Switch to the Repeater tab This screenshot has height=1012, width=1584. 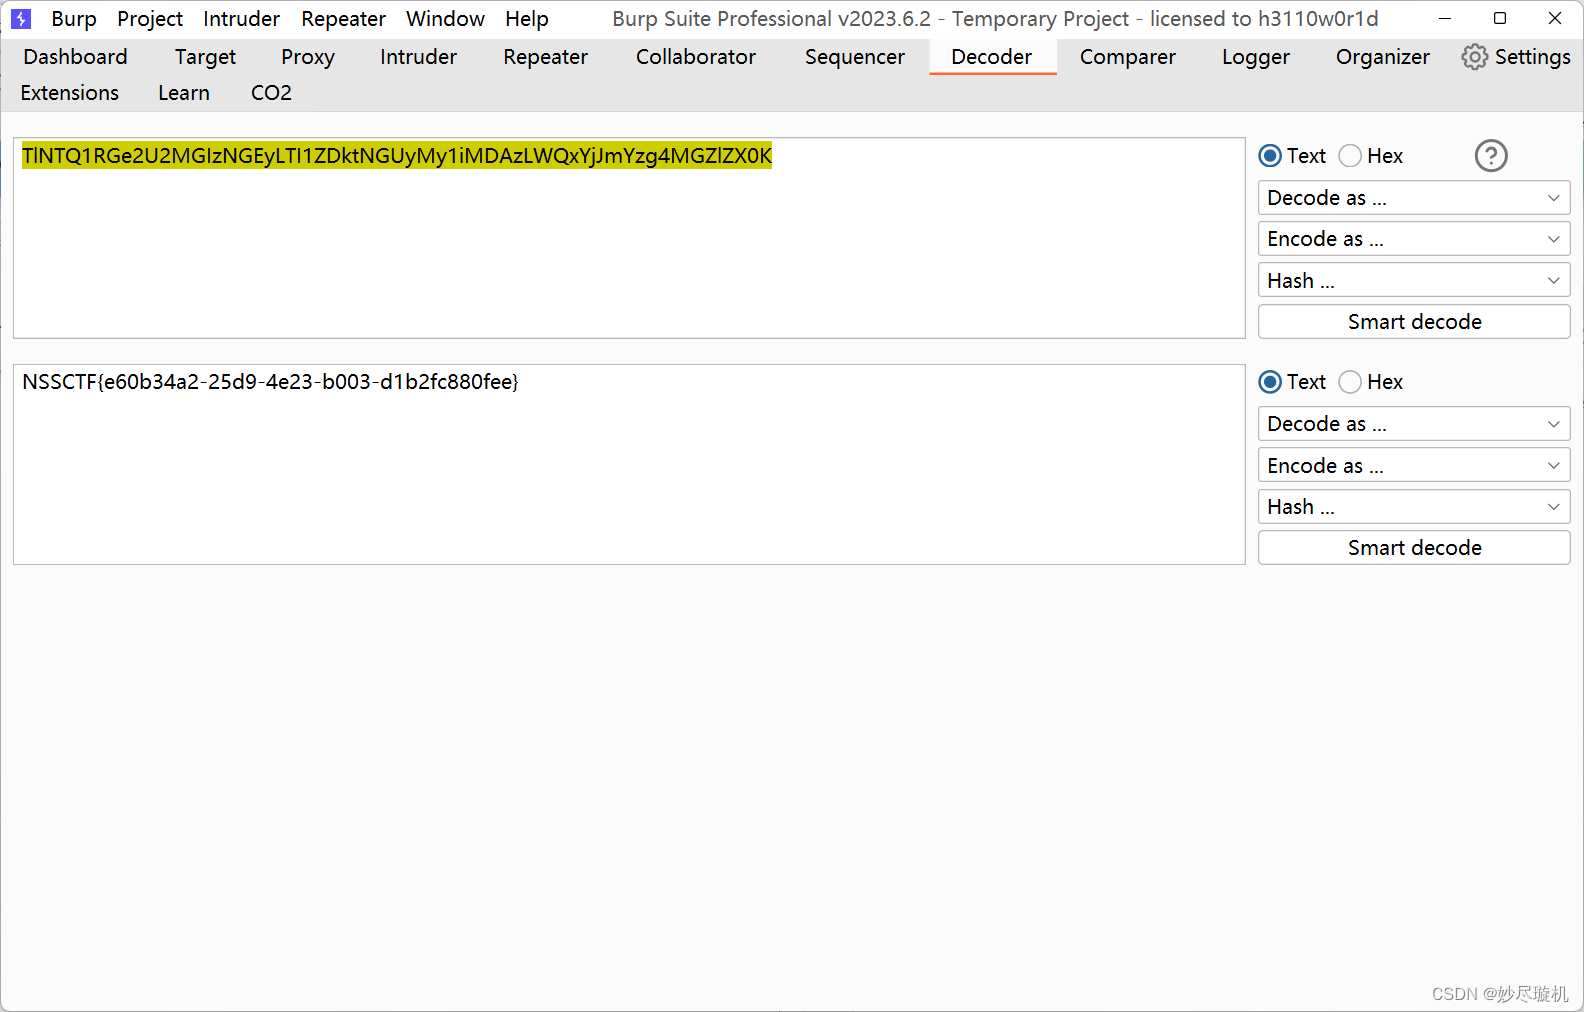pos(545,57)
